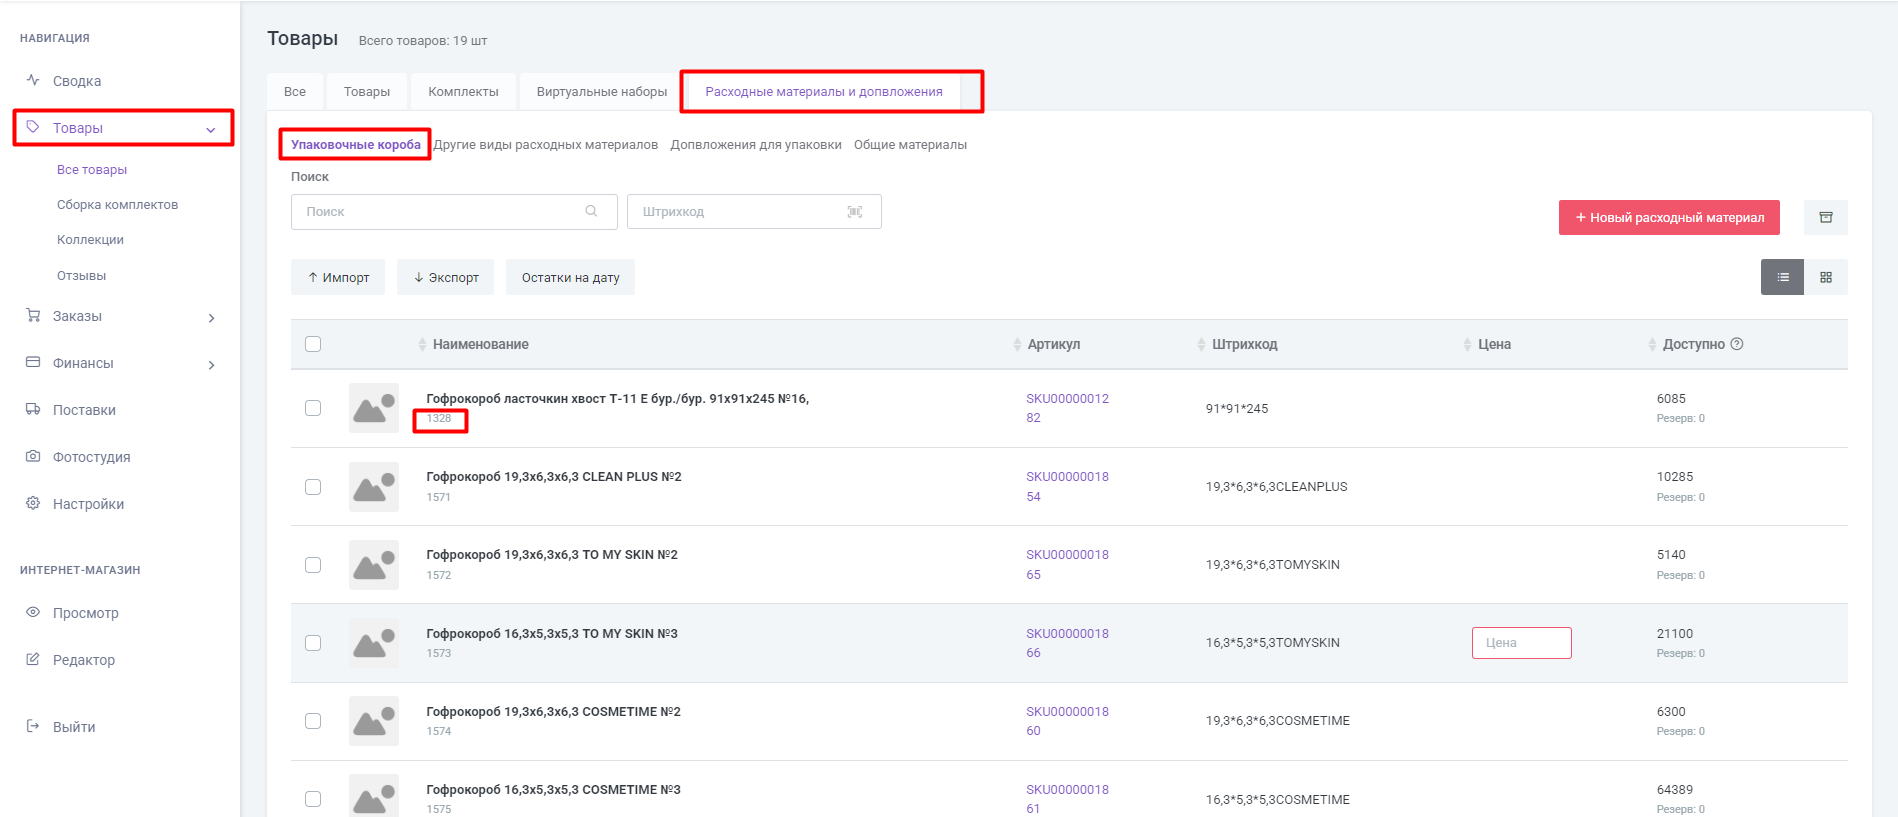Image resolution: width=1898 pixels, height=817 pixels.
Task: Expand the Финансы sidebar menu
Action: [210, 364]
